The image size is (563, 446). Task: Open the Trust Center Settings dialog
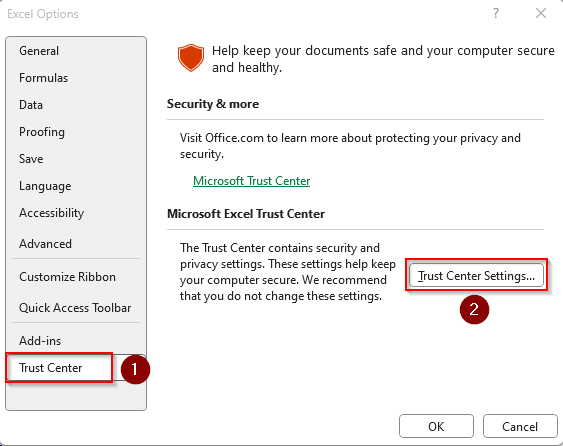coord(476,275)
